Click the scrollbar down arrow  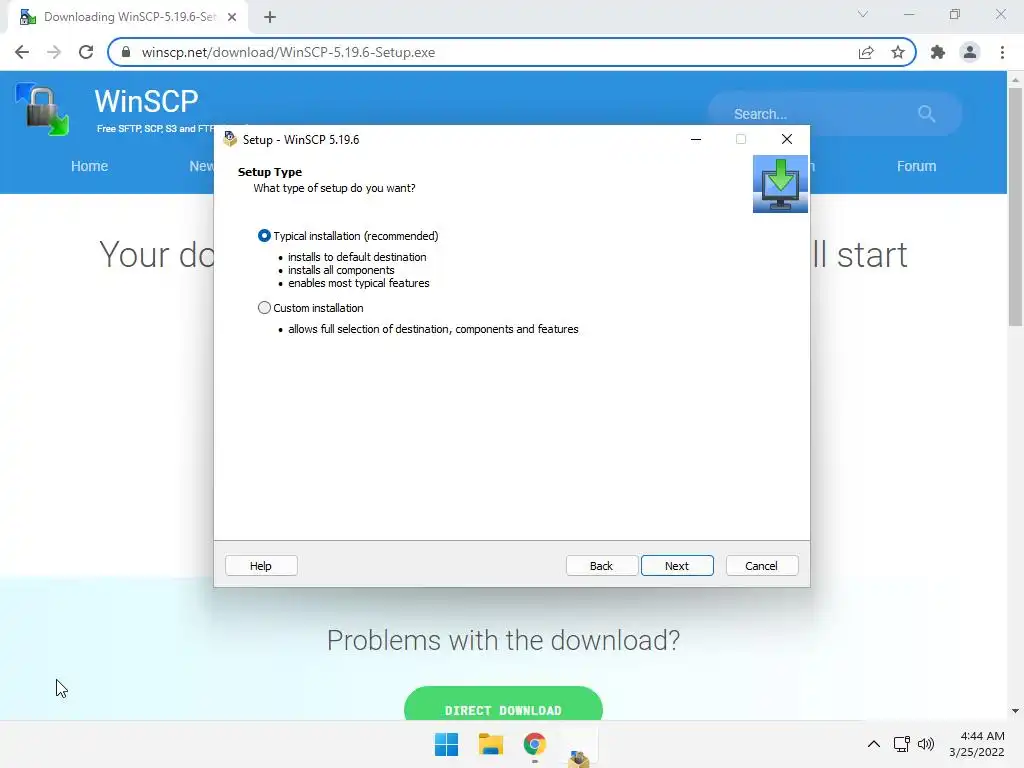1015,711
